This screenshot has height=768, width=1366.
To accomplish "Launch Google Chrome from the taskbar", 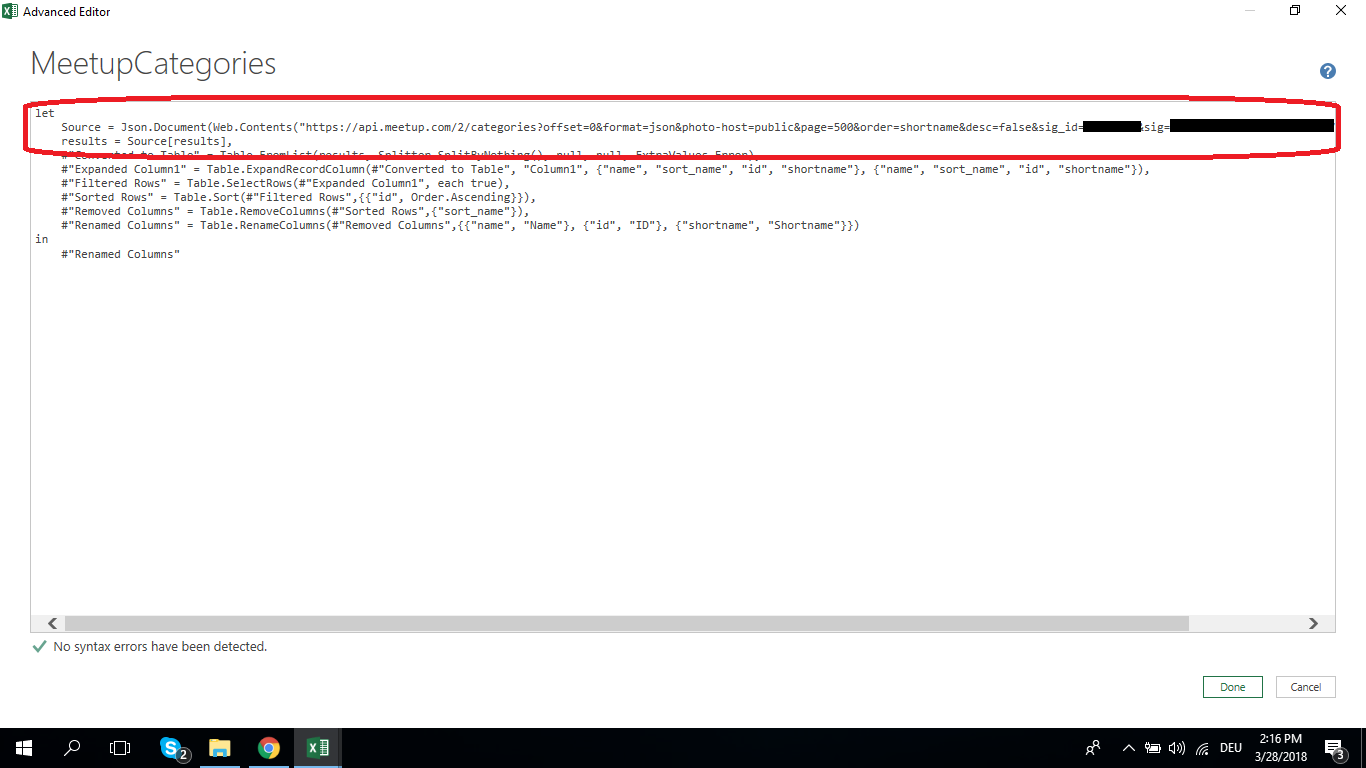I will [x=268, y=748].
